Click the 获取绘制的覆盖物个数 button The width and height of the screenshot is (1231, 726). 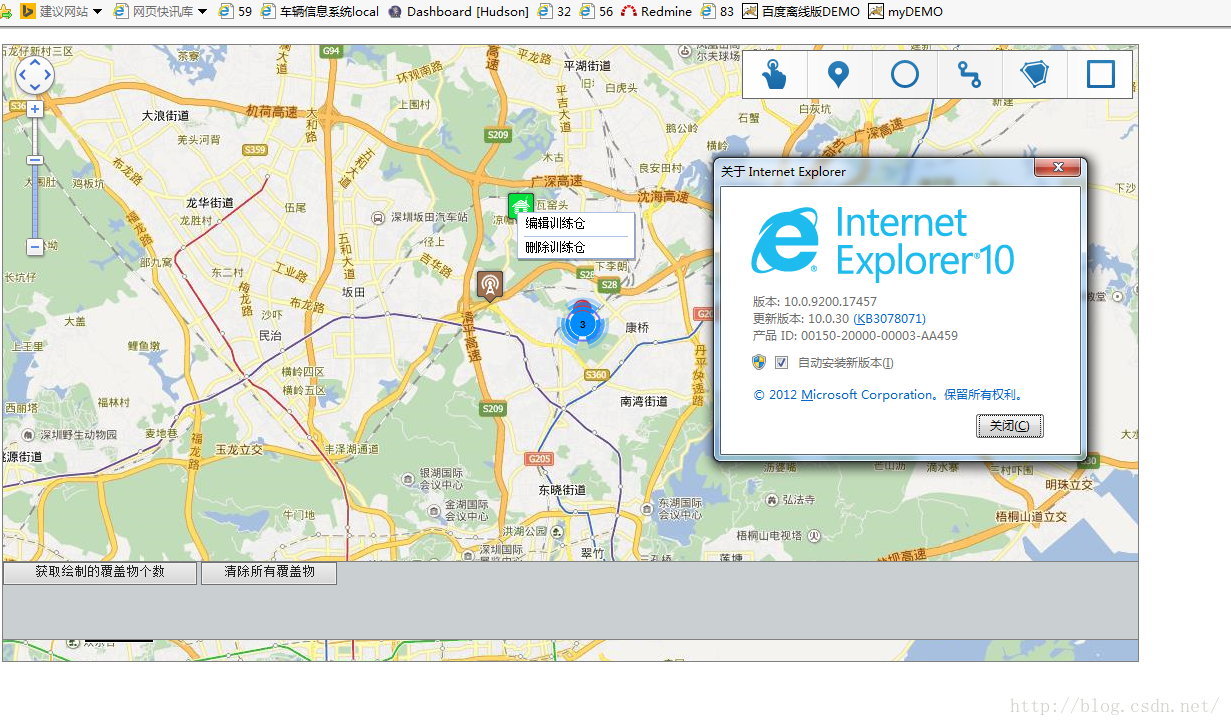[100, 572]
